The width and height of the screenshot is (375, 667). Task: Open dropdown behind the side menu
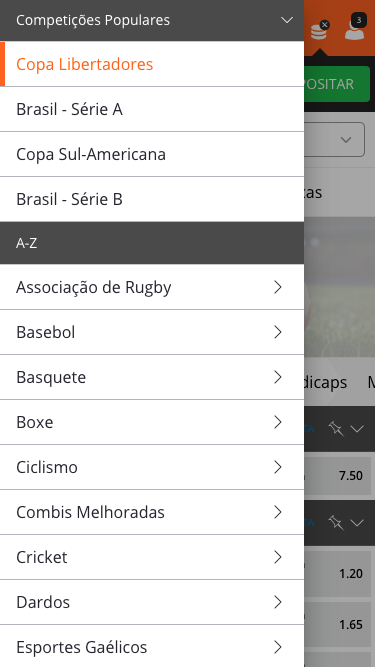click(334, 140)
